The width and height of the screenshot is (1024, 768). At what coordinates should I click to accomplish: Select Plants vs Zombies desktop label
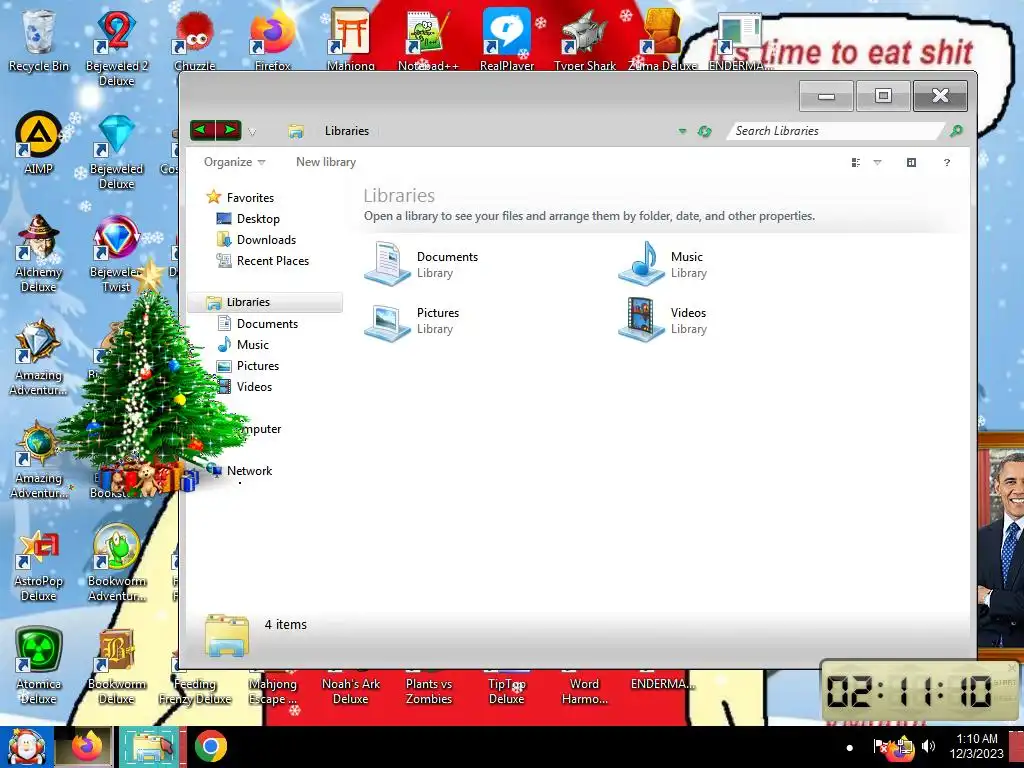[x=428, y=691]
